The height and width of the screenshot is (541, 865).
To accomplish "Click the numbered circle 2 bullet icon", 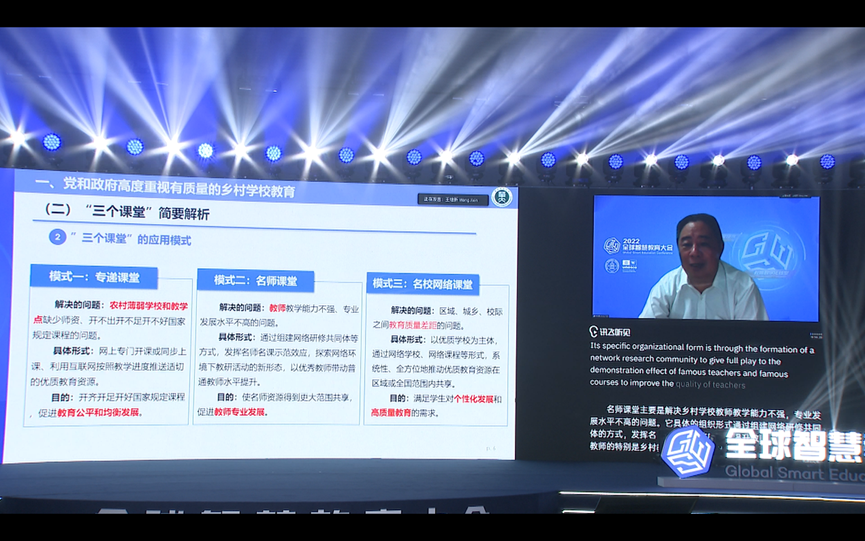I will [58, 237].
